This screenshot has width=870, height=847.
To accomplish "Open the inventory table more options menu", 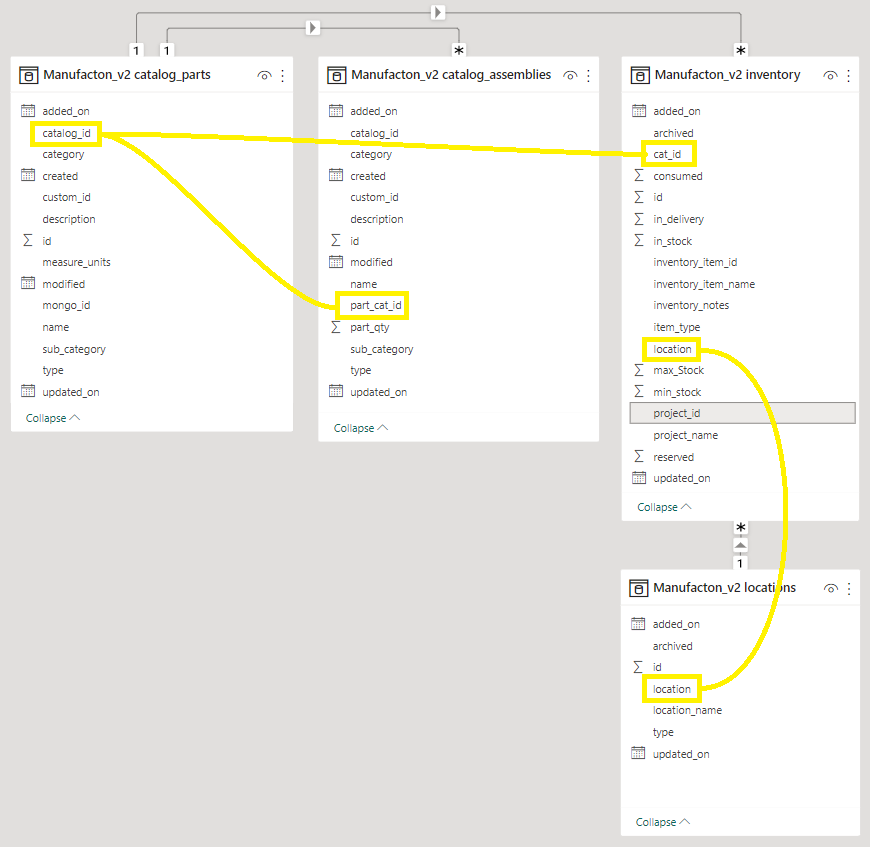I will tap(849, 75).
